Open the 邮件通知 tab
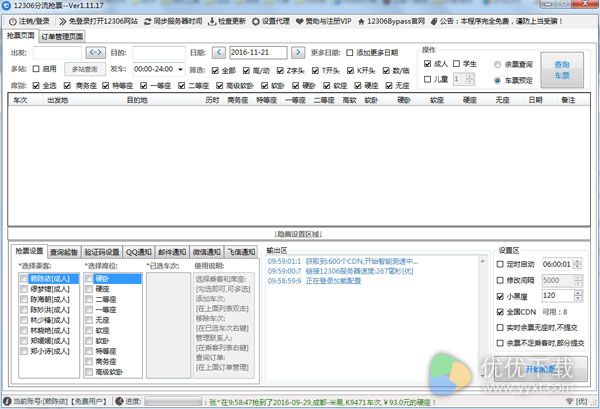Image resolution: width=600 pixels, height=409 pixels. coord(172,252)
